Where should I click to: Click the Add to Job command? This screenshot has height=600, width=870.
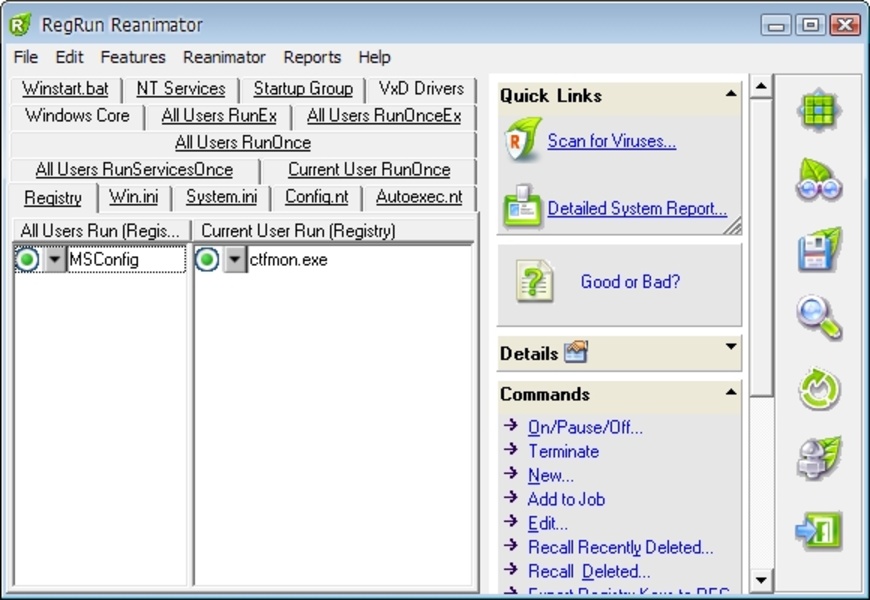point(566,500)
